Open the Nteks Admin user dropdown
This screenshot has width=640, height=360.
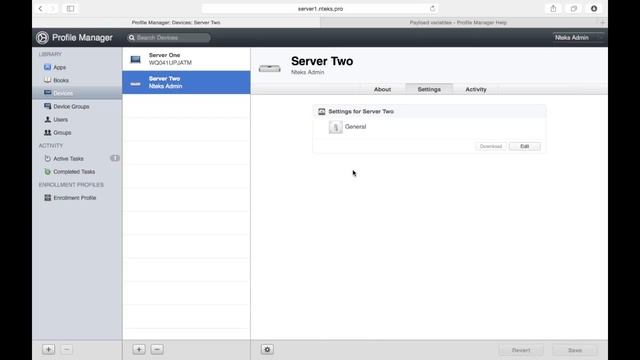(x=578, y=38)
